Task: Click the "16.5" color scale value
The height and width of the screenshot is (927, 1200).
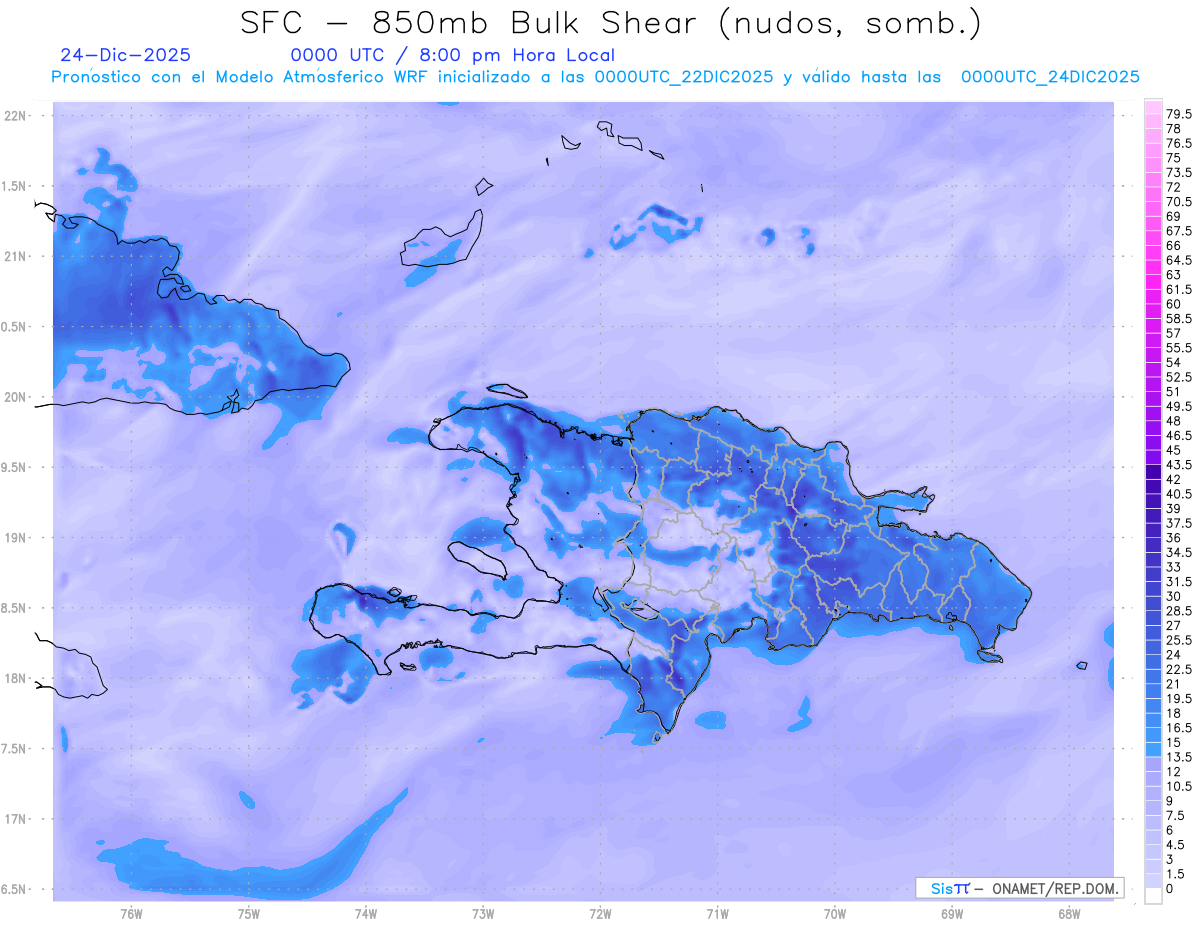Action: coord(1179,728)
